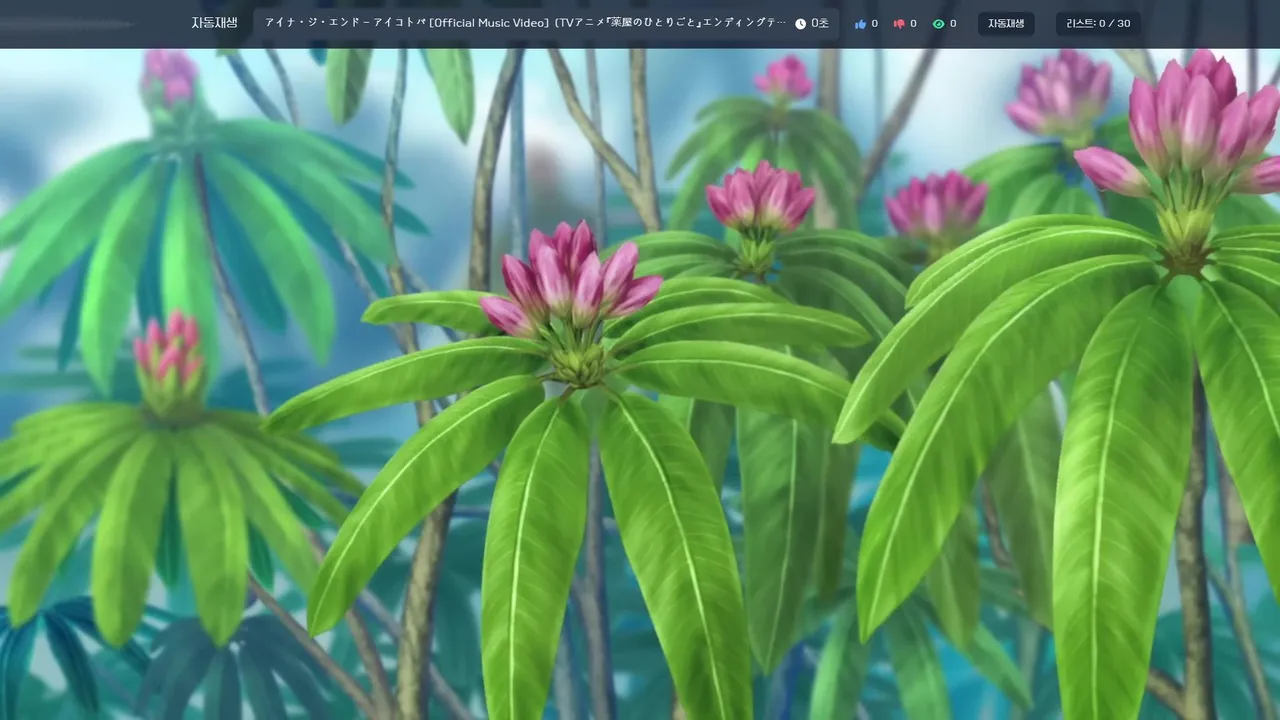Click the flower video playback area
1280x720 pixels.
[640, 384]
